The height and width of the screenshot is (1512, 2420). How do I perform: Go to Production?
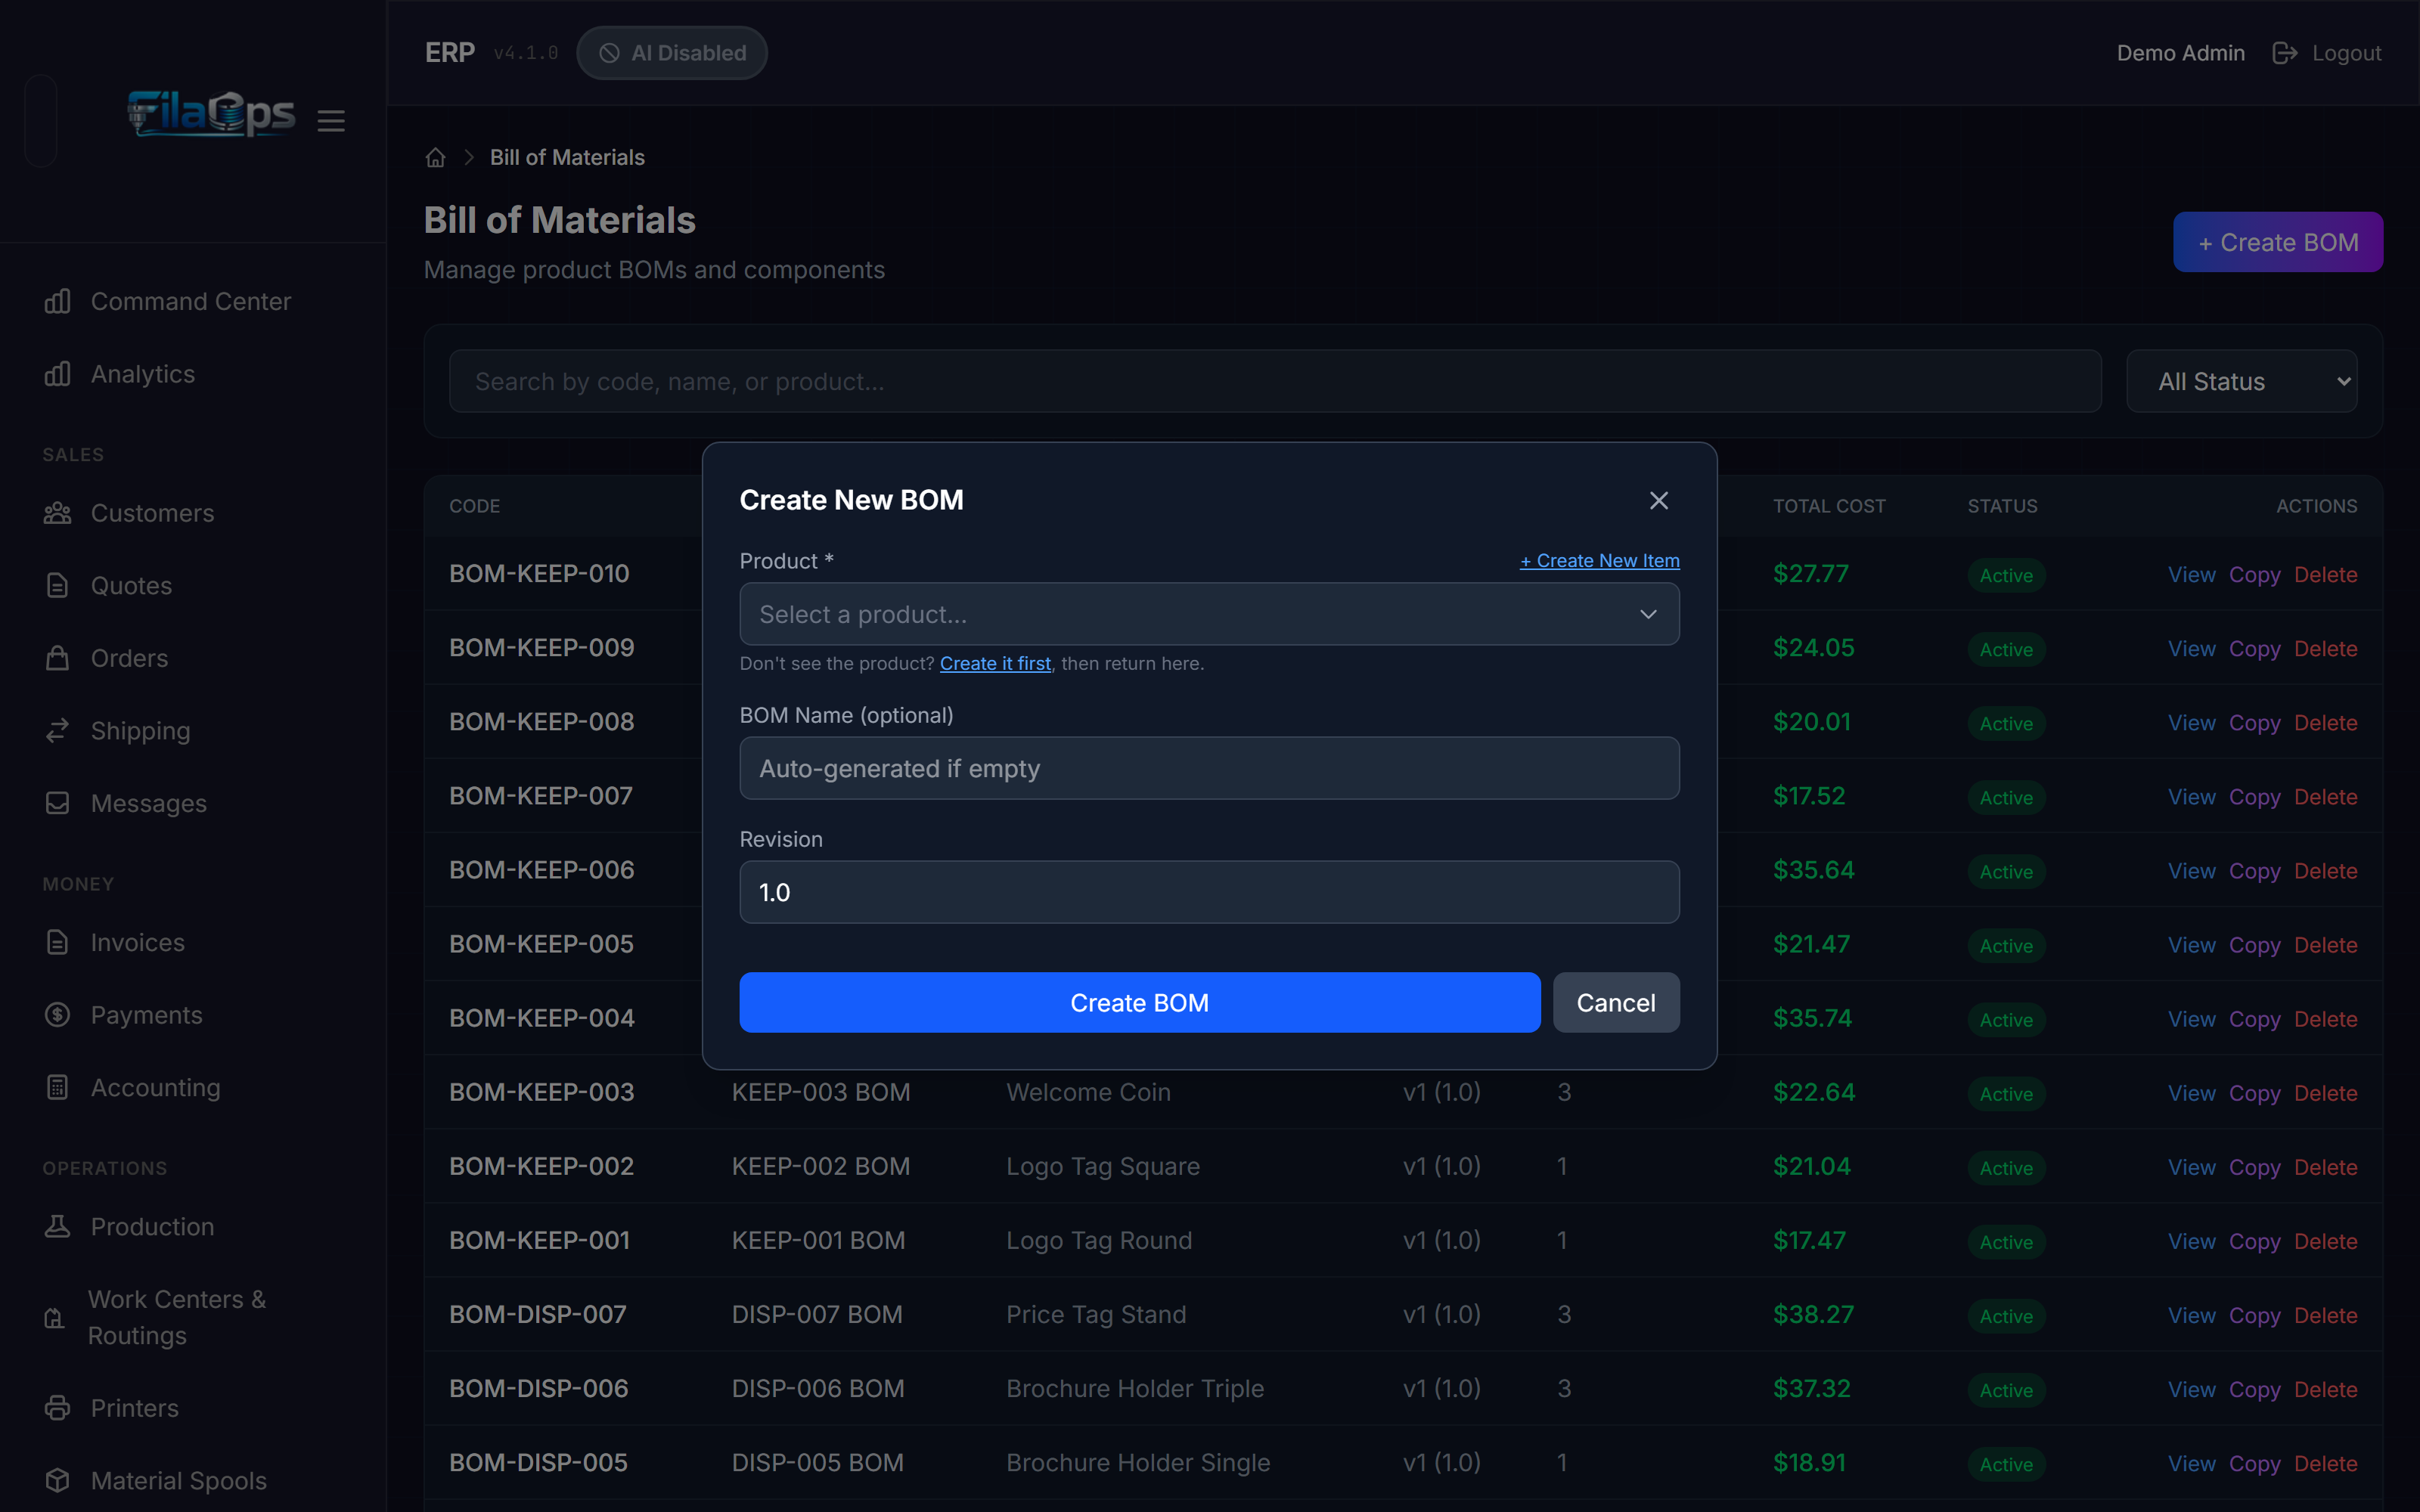(x=152, y=1226)
